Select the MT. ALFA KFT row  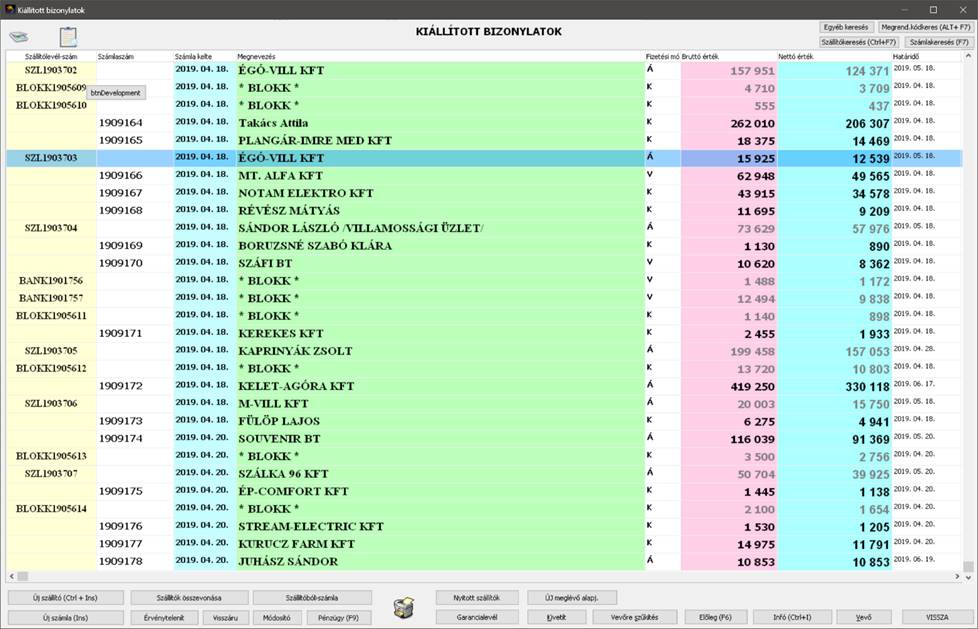coord(484,175)
